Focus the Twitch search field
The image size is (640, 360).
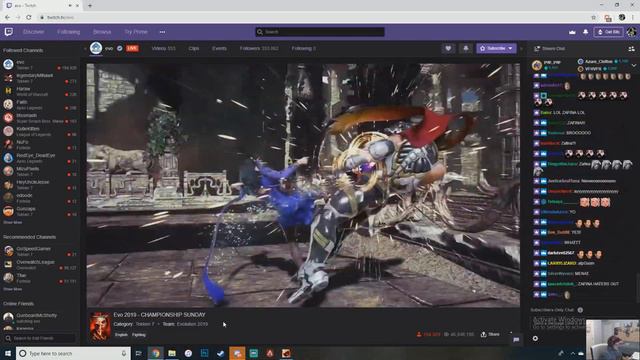click(320, 32)
